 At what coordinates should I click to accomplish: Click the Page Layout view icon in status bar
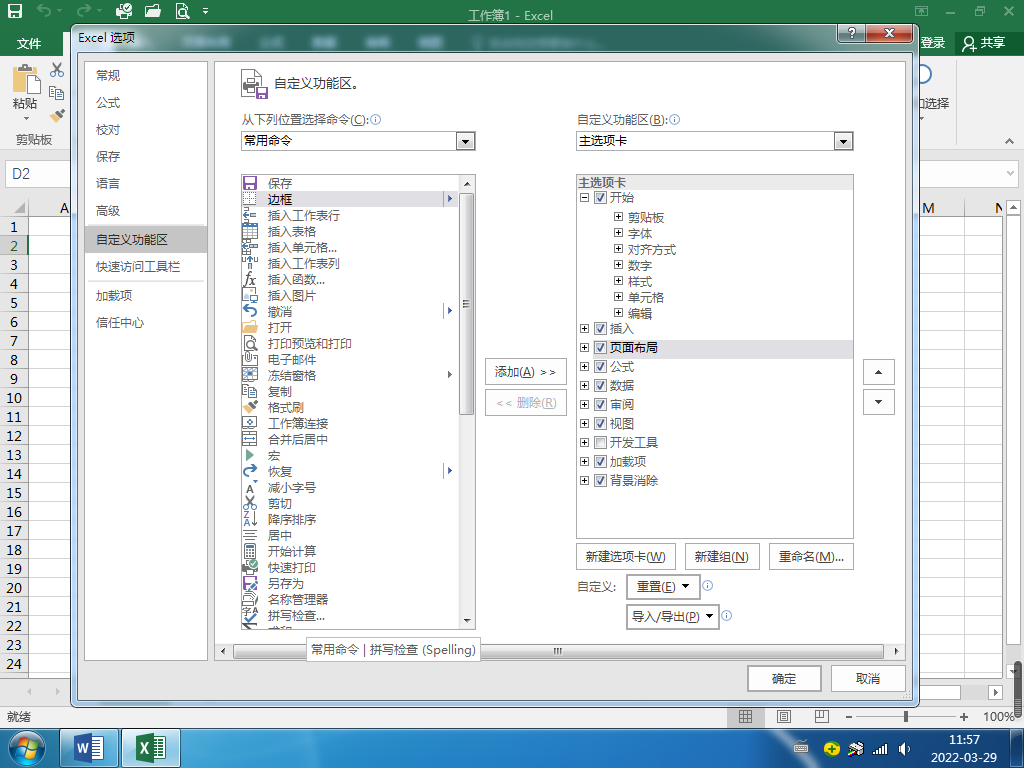pyautogui.click(x=784, y=716)
